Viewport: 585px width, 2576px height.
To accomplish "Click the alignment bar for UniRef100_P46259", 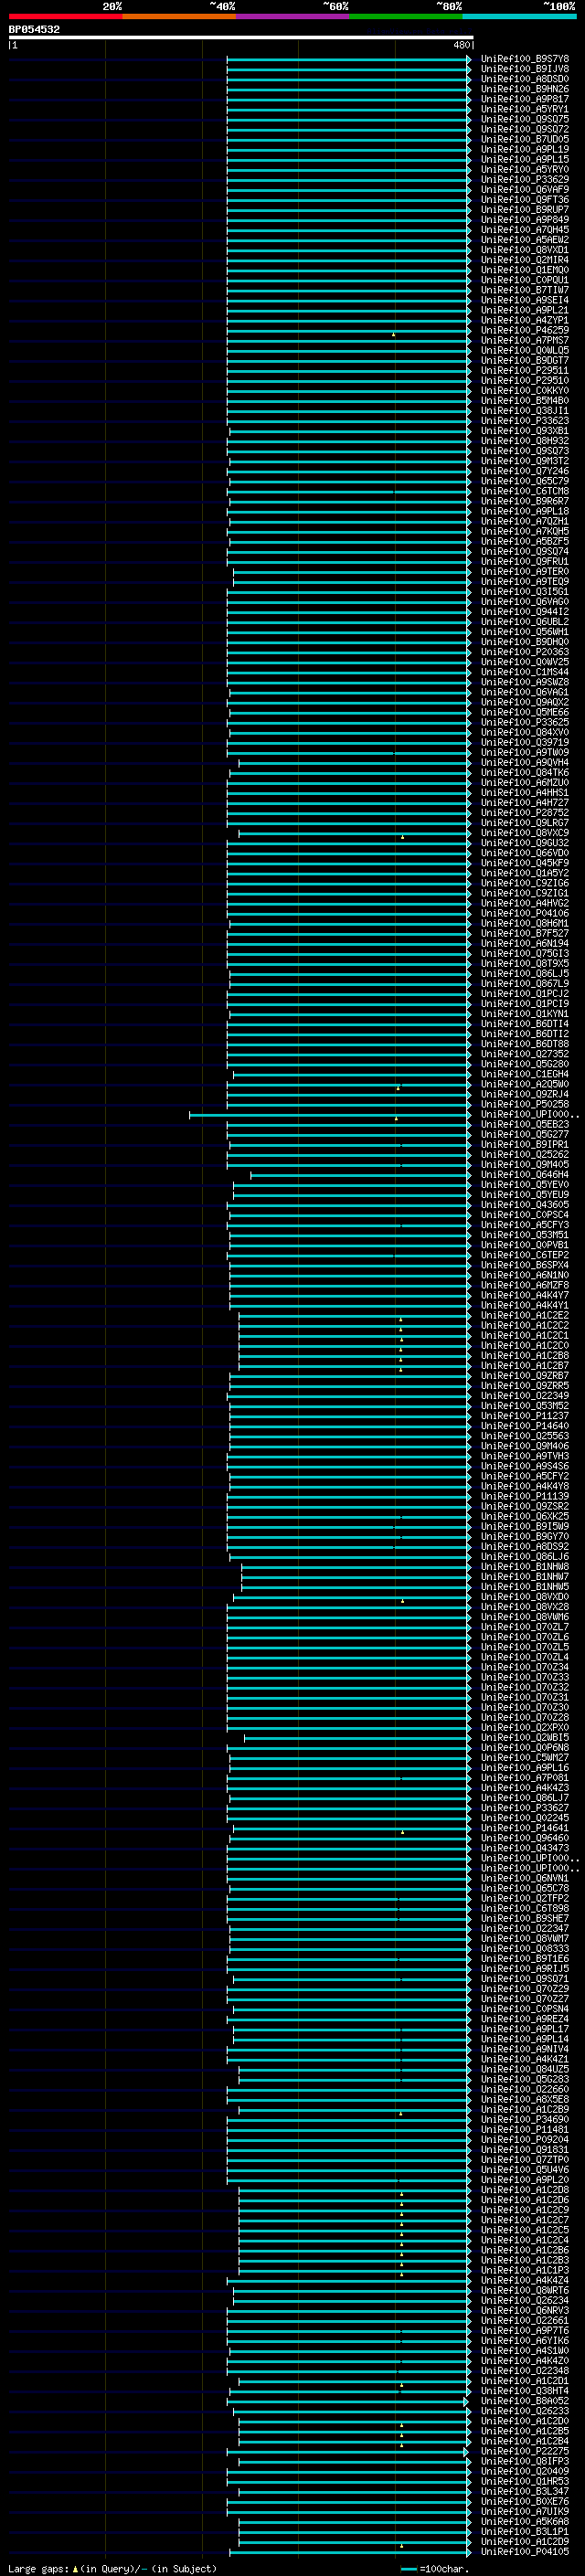I will point(349,331).
